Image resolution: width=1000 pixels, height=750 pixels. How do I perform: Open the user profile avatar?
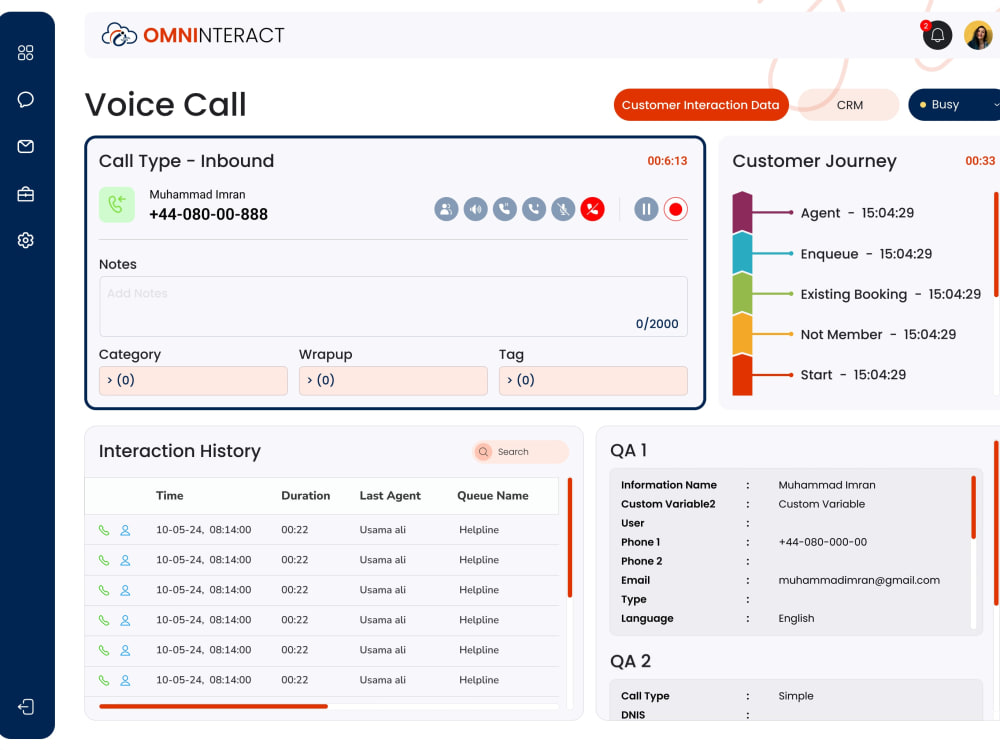coord(978,35)
